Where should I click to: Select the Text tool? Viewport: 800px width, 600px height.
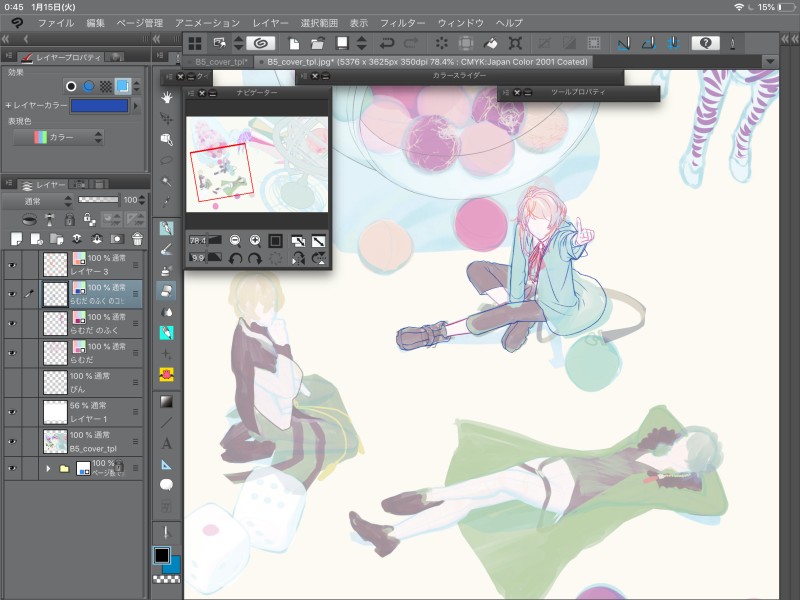point(166,443)
